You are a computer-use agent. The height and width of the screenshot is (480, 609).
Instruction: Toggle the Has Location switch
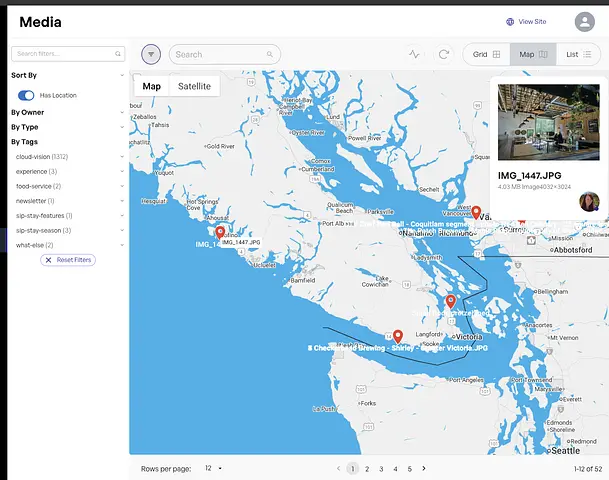click(27, 95)
